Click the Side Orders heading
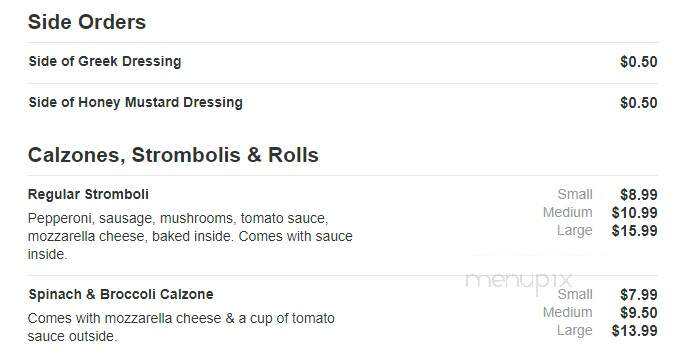Viewport: 698px width, 363px height. [87, 22]
